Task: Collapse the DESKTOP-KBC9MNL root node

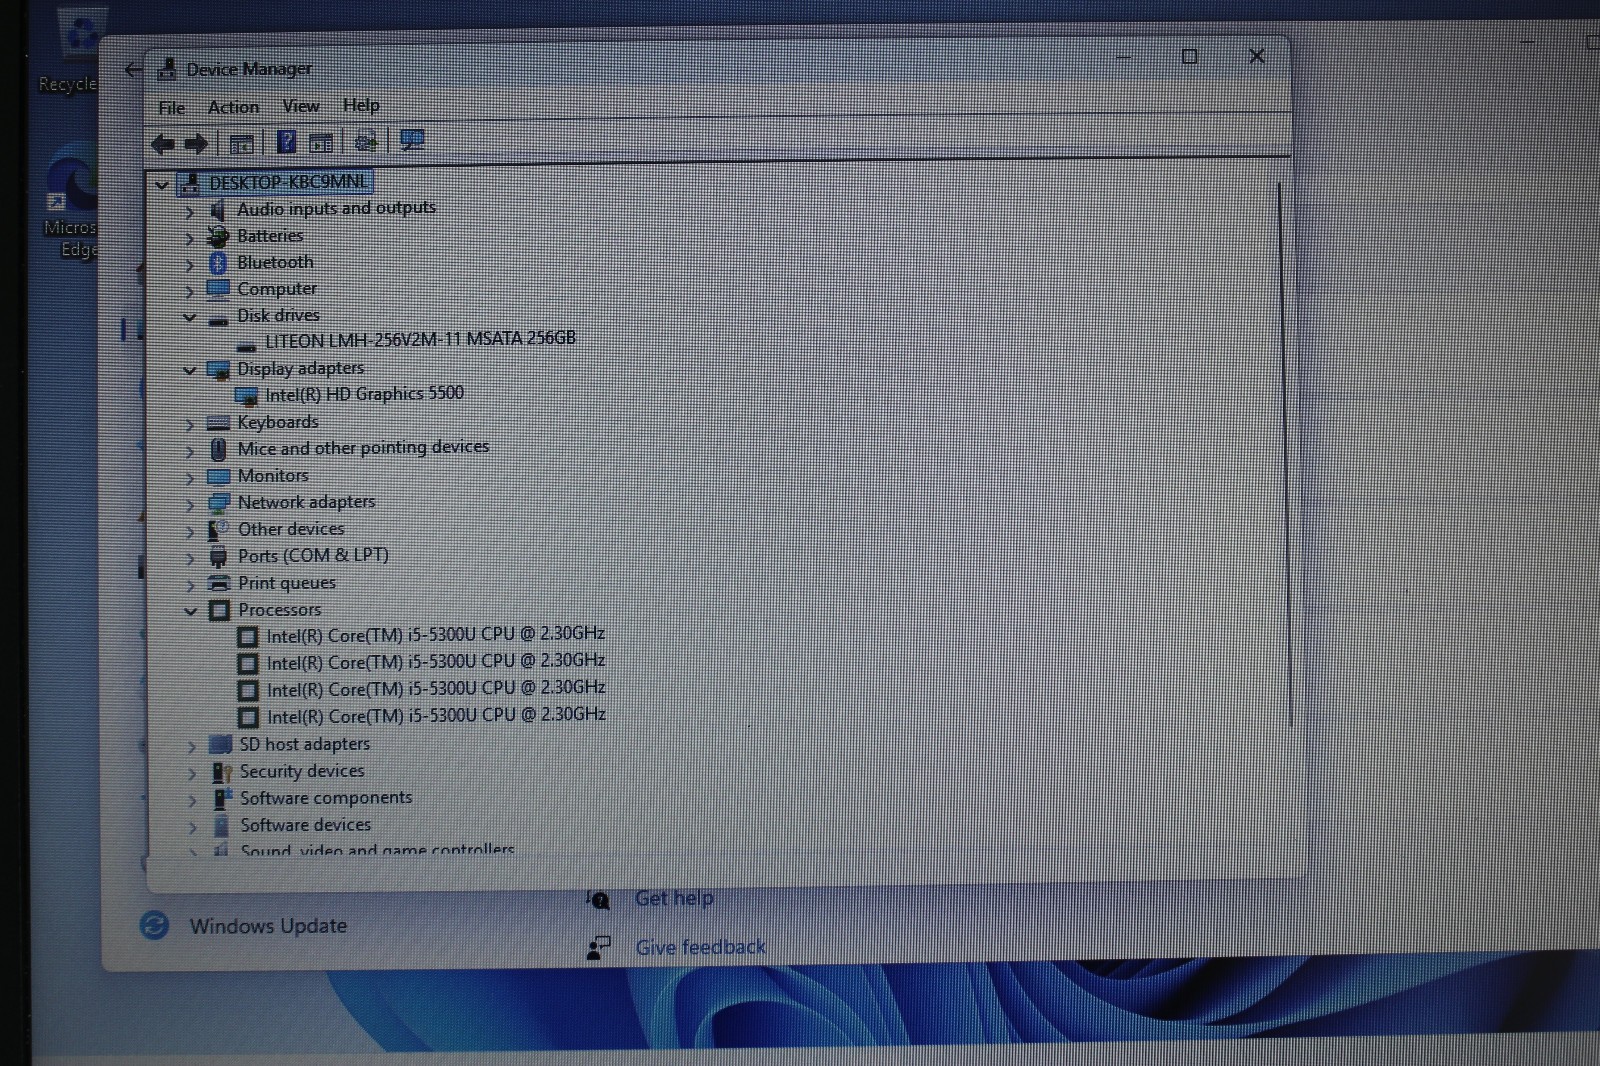Action: (162, 184)
